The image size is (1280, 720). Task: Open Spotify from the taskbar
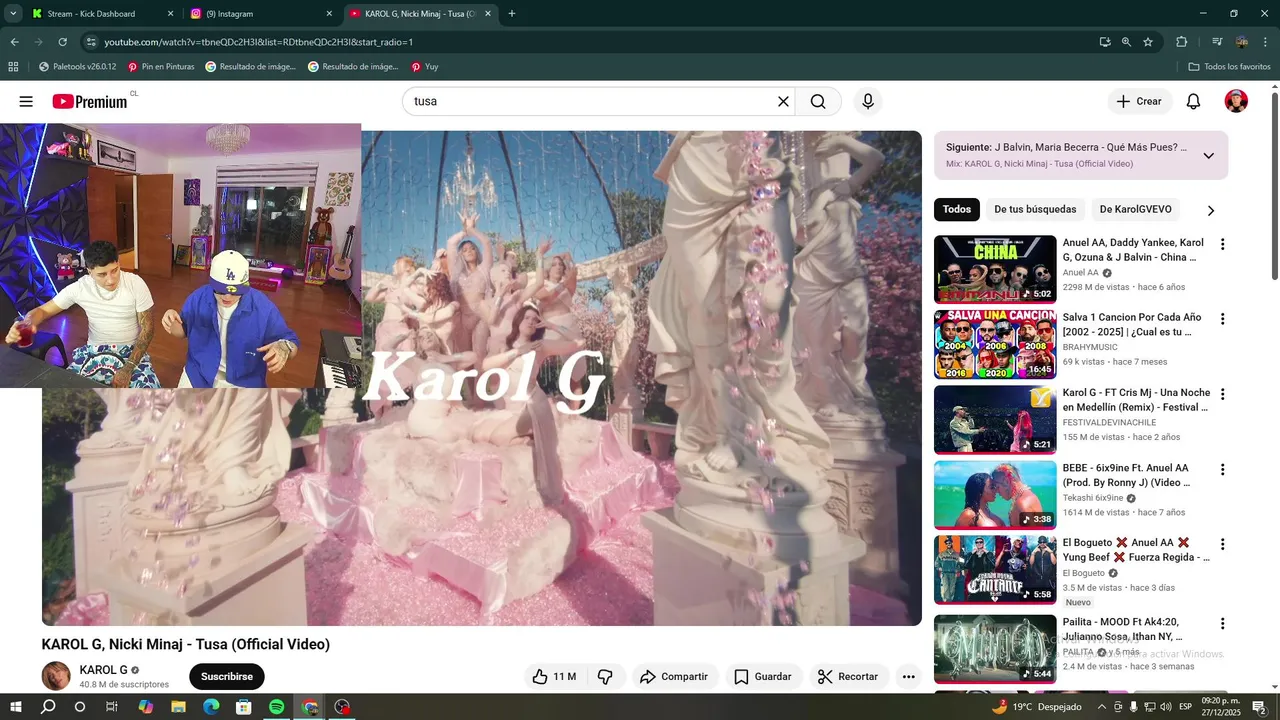277,707
